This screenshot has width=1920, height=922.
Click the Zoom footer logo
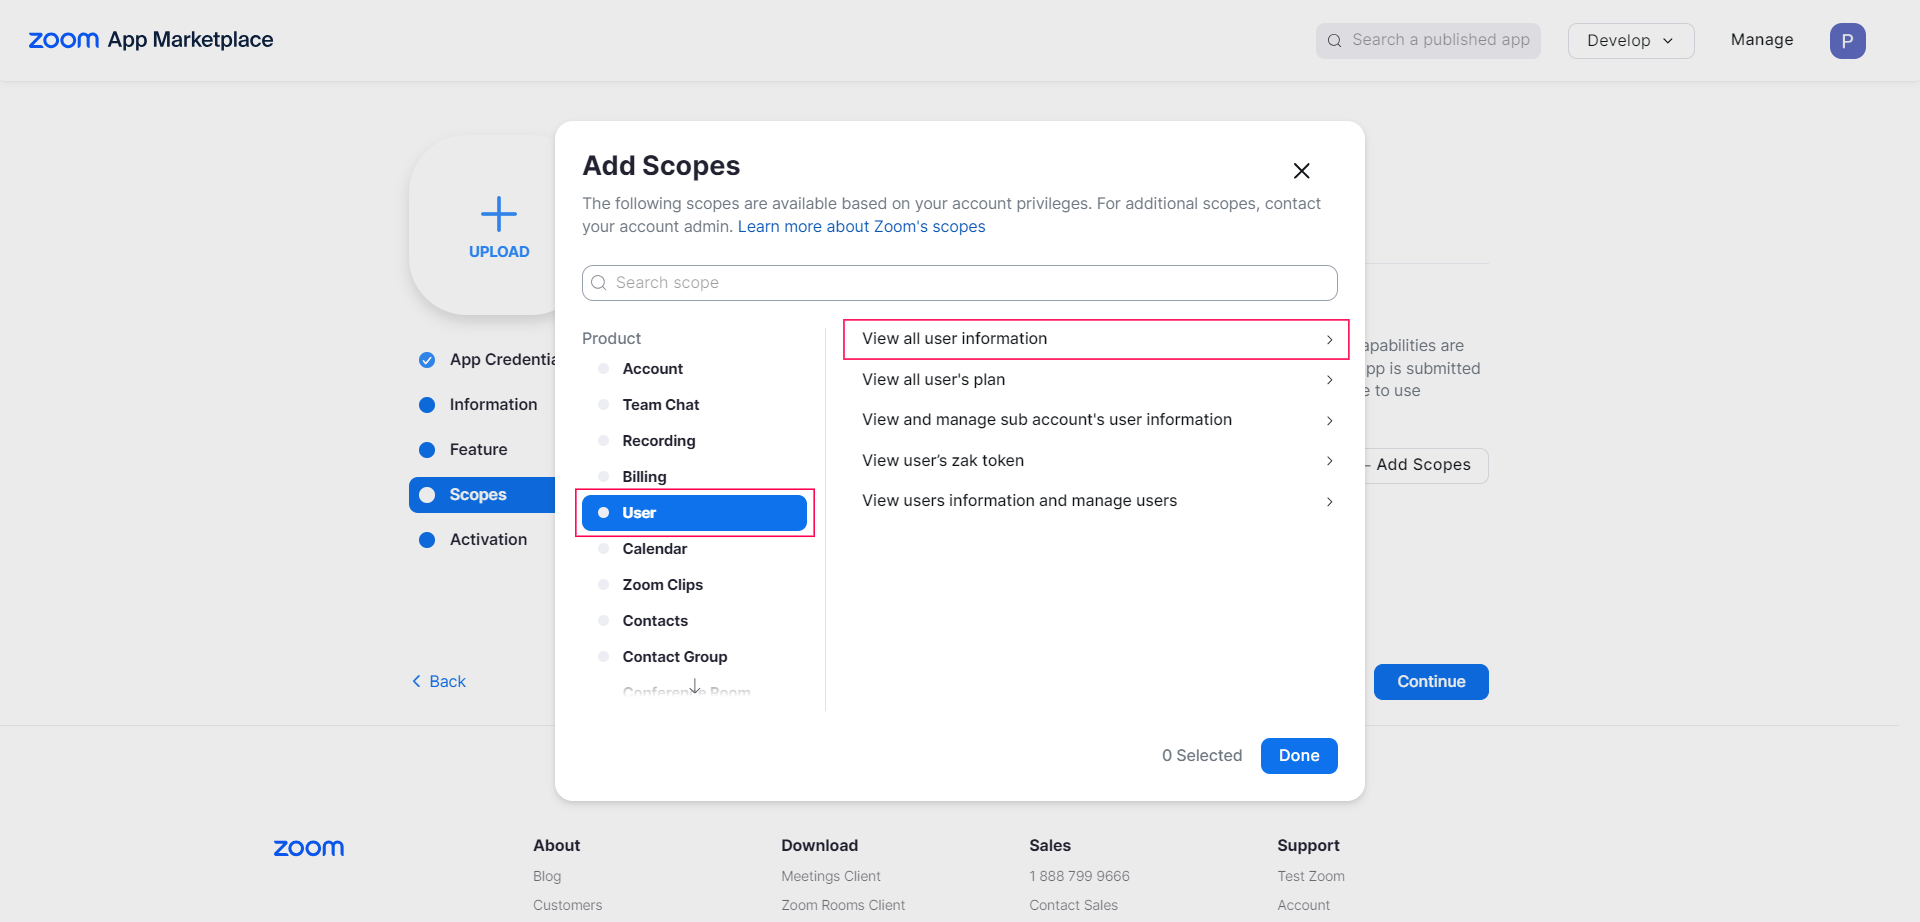click(309, 848)
